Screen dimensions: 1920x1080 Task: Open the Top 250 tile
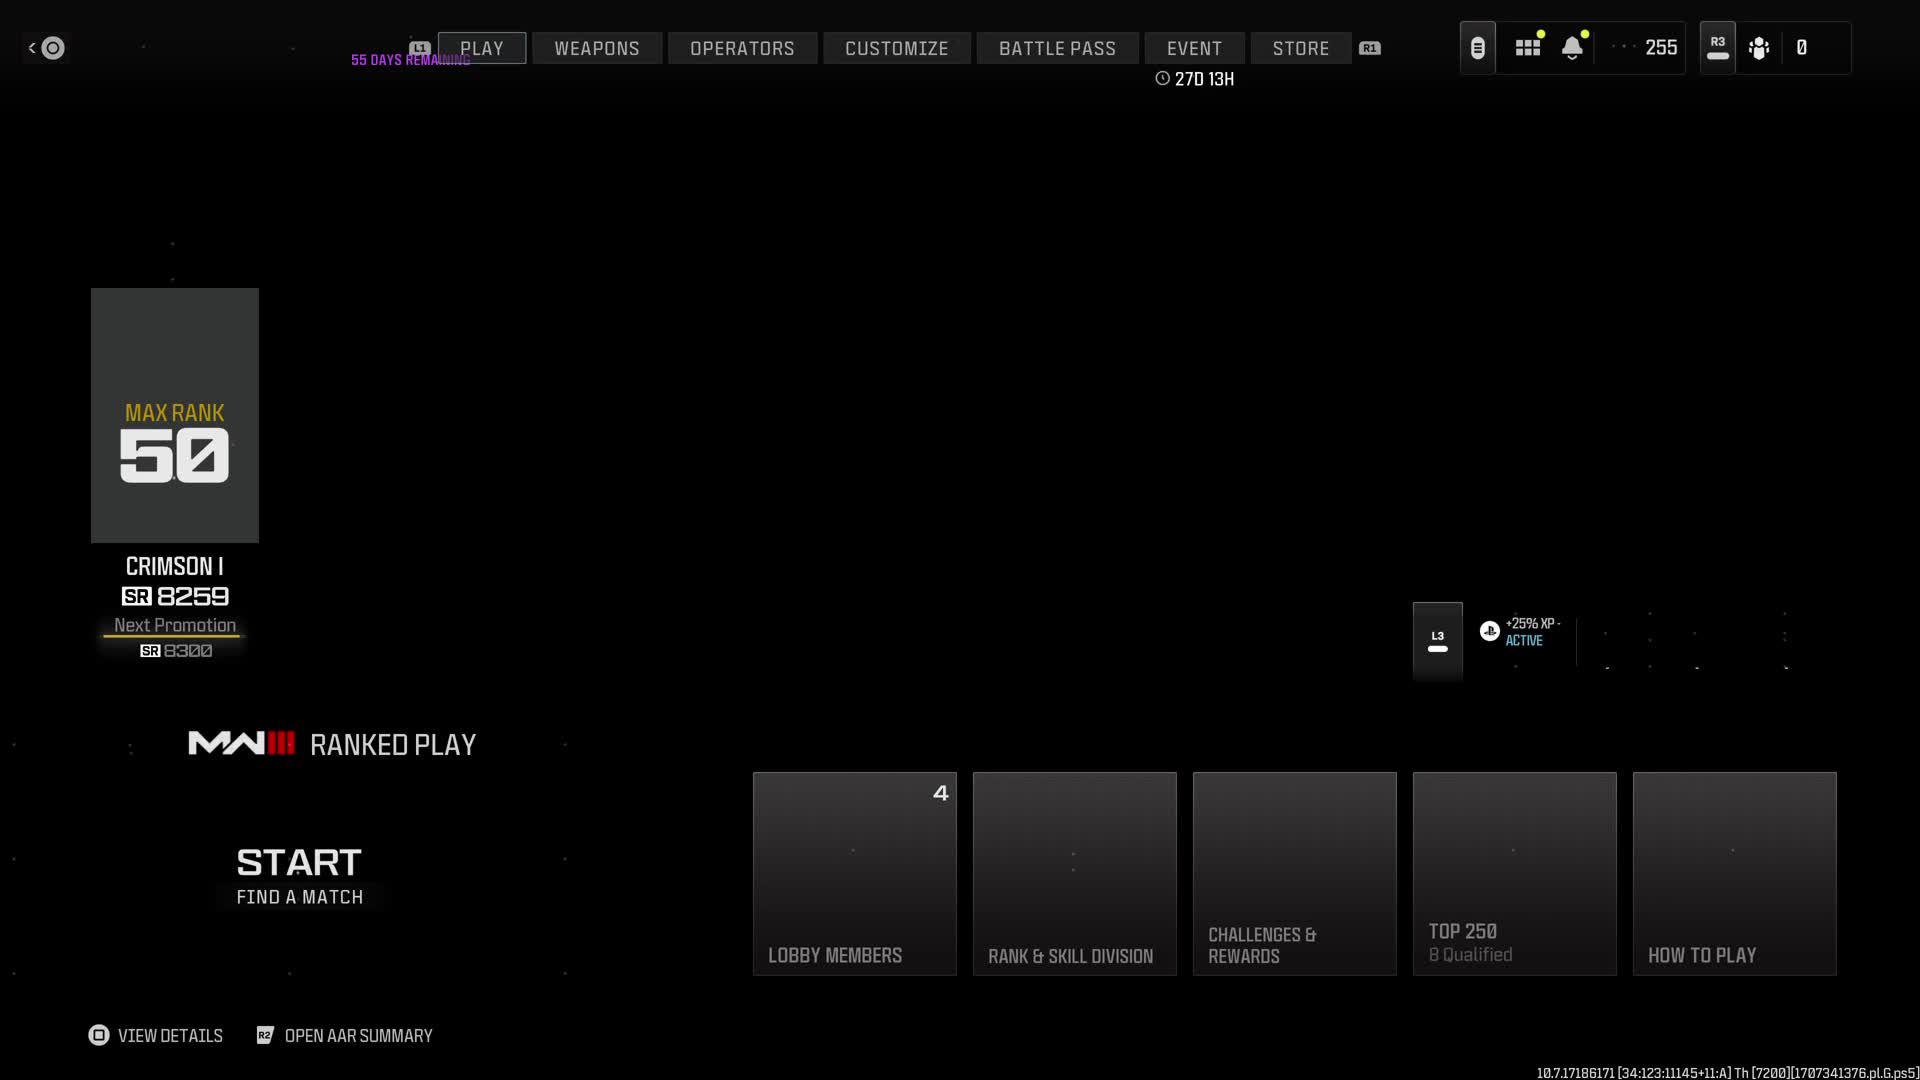(1515, 873)
